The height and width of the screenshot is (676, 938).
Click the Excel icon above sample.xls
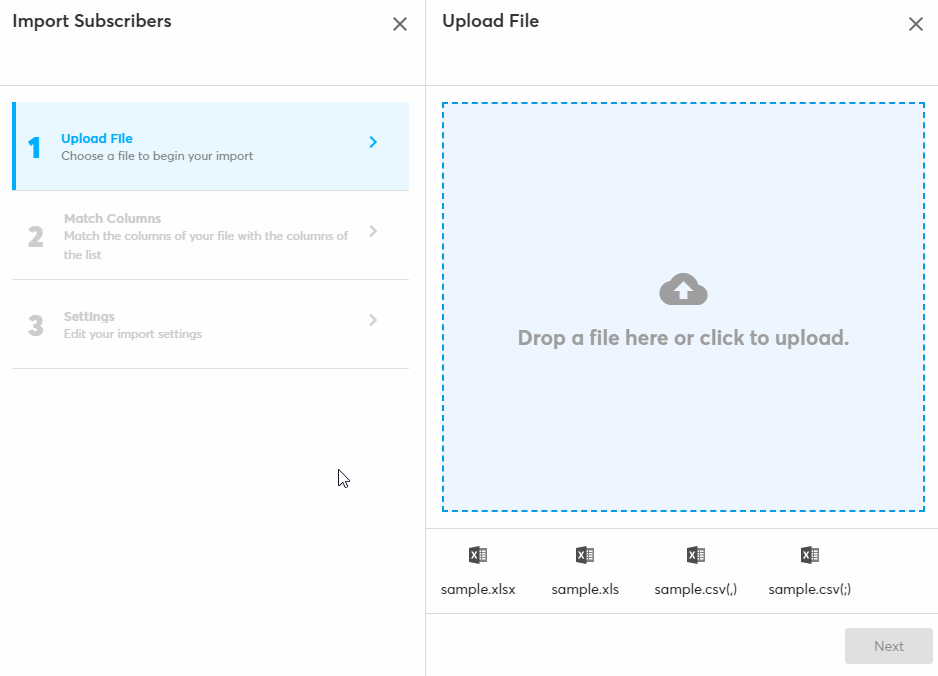(x=585, y=556)
